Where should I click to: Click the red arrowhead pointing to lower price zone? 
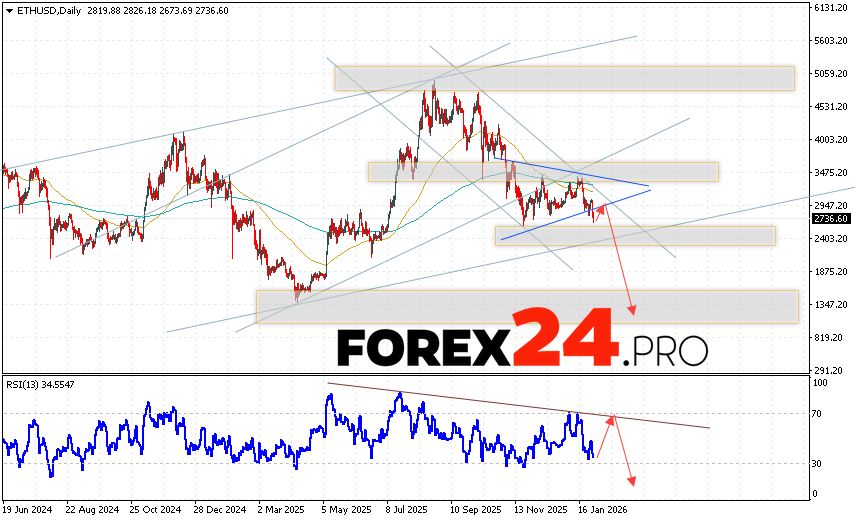pos(631,310)
